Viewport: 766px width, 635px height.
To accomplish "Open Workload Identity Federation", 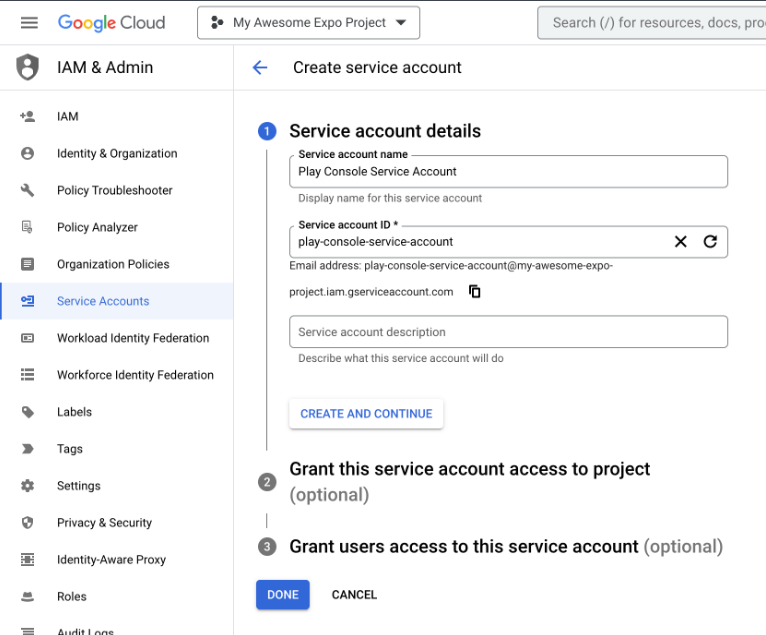I will pos(133,338).
